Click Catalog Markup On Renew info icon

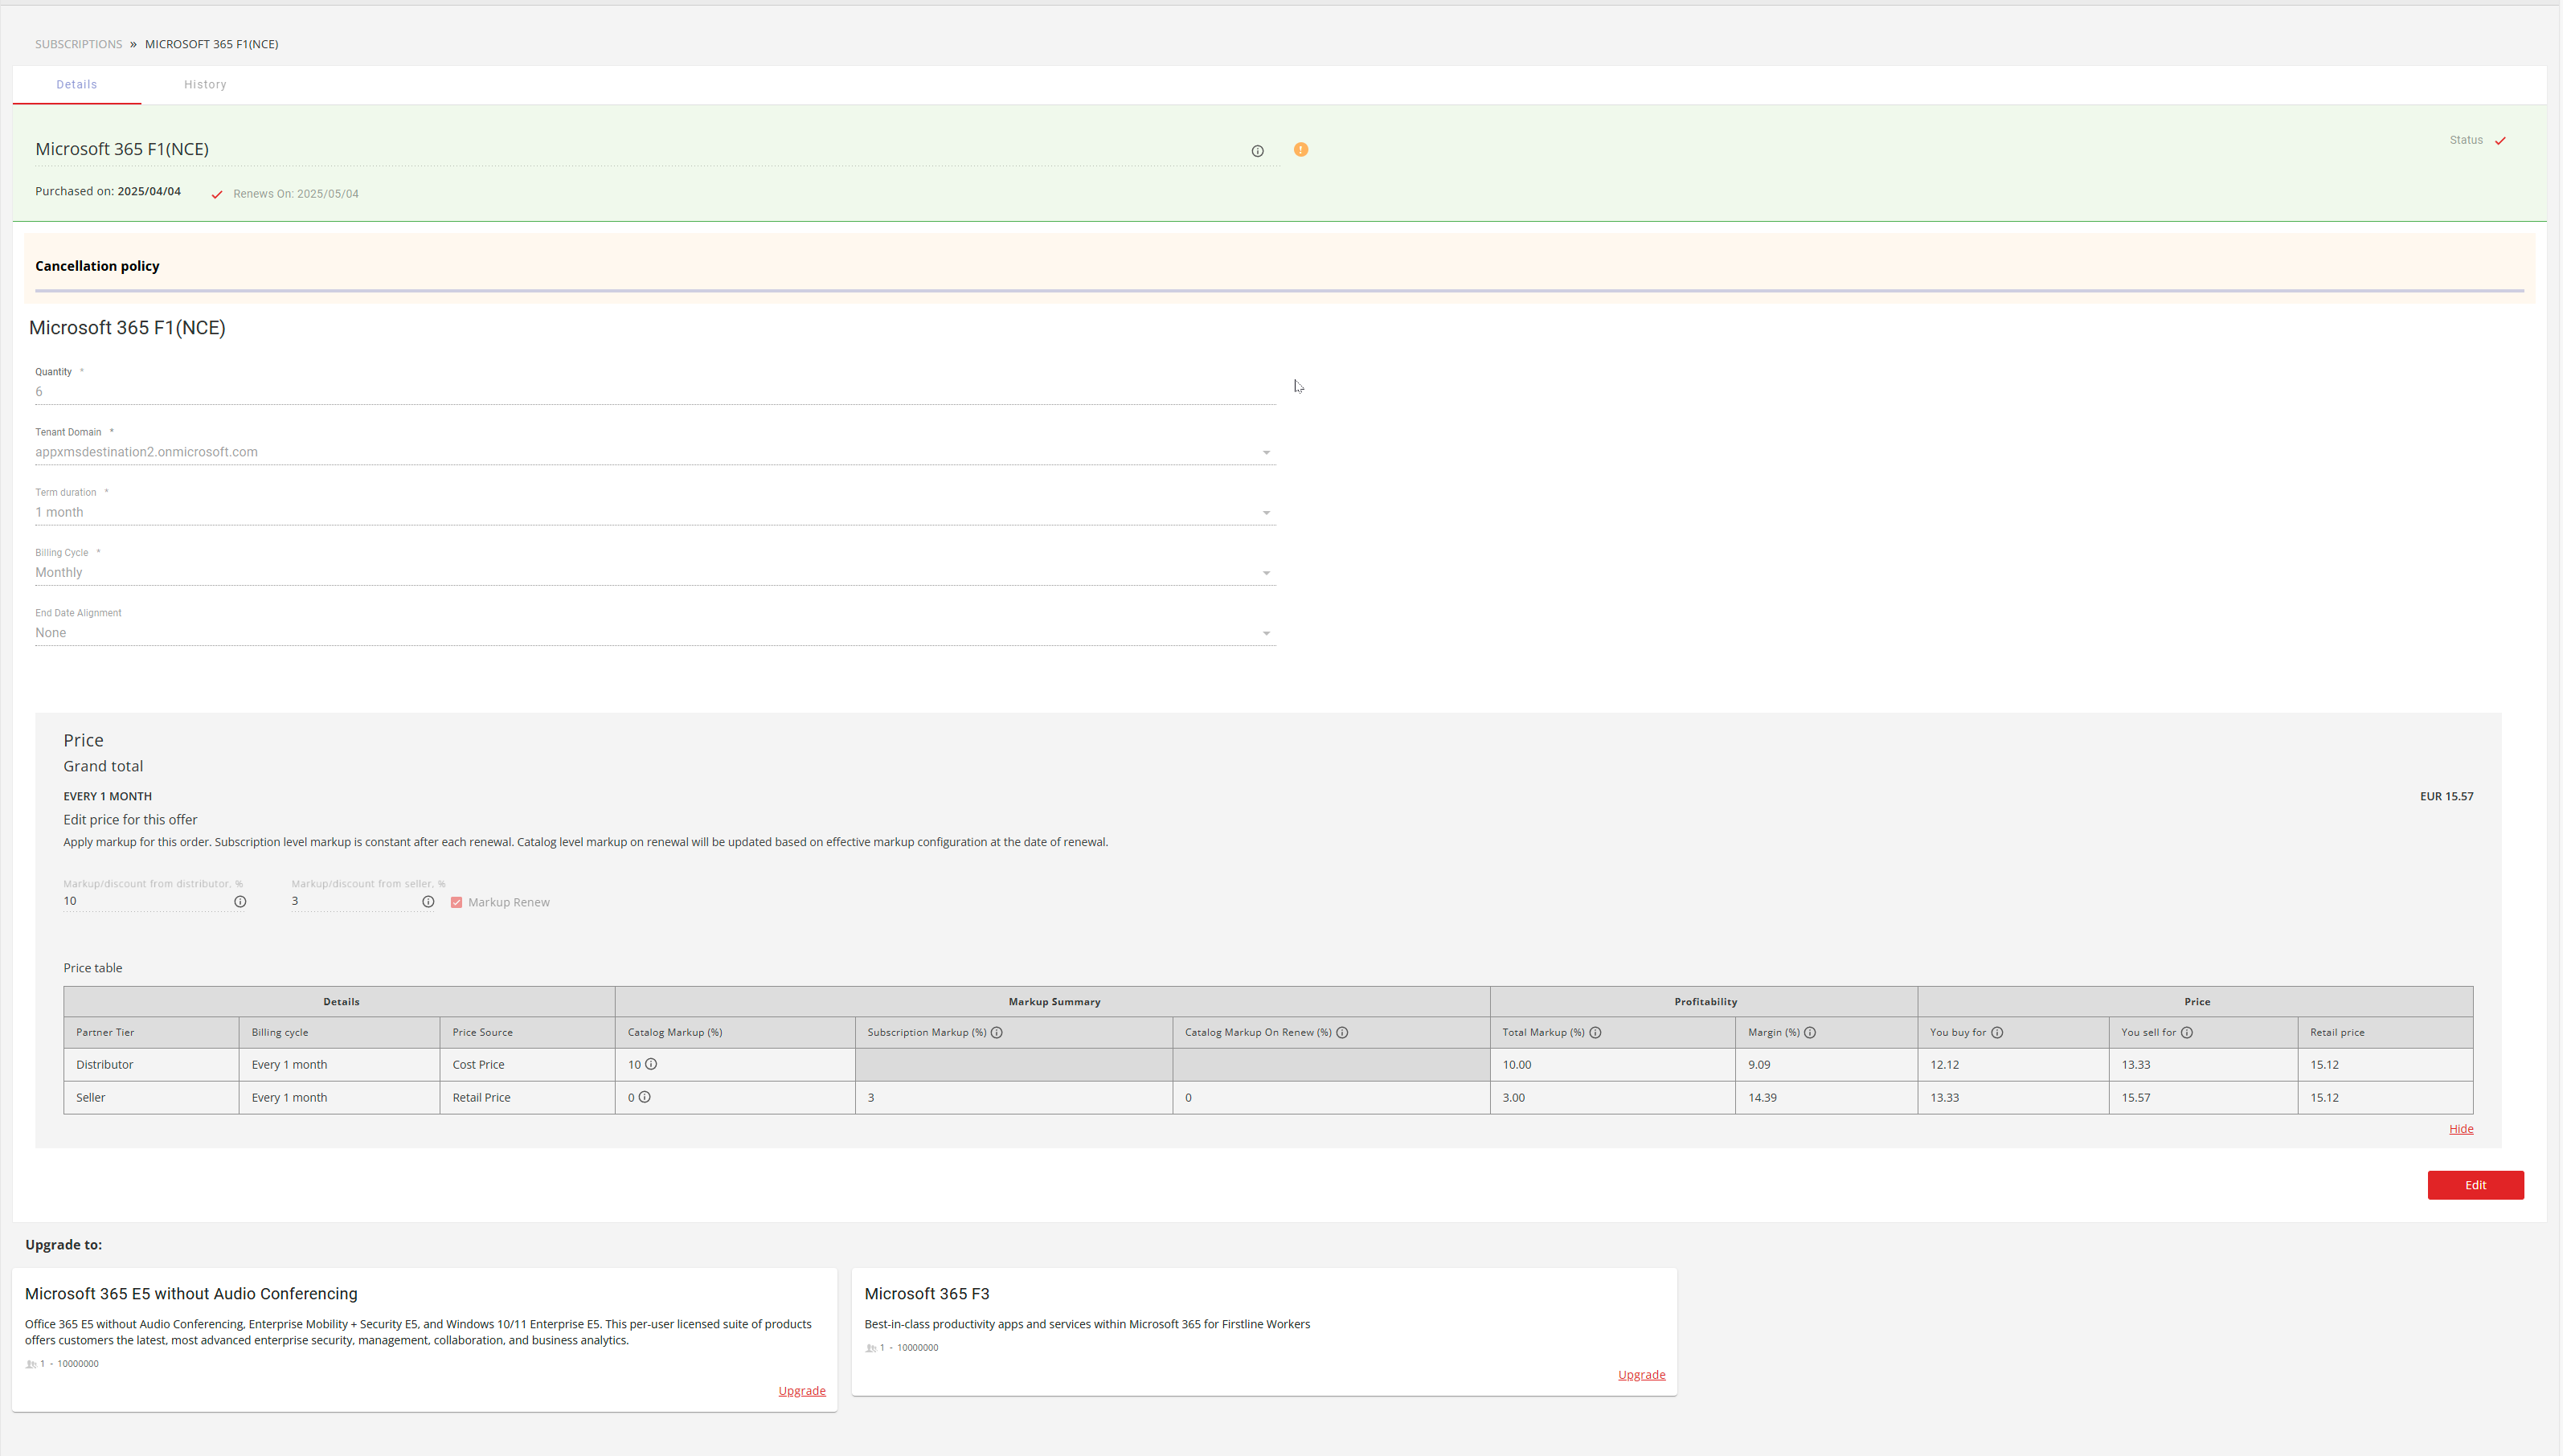1342,1033
